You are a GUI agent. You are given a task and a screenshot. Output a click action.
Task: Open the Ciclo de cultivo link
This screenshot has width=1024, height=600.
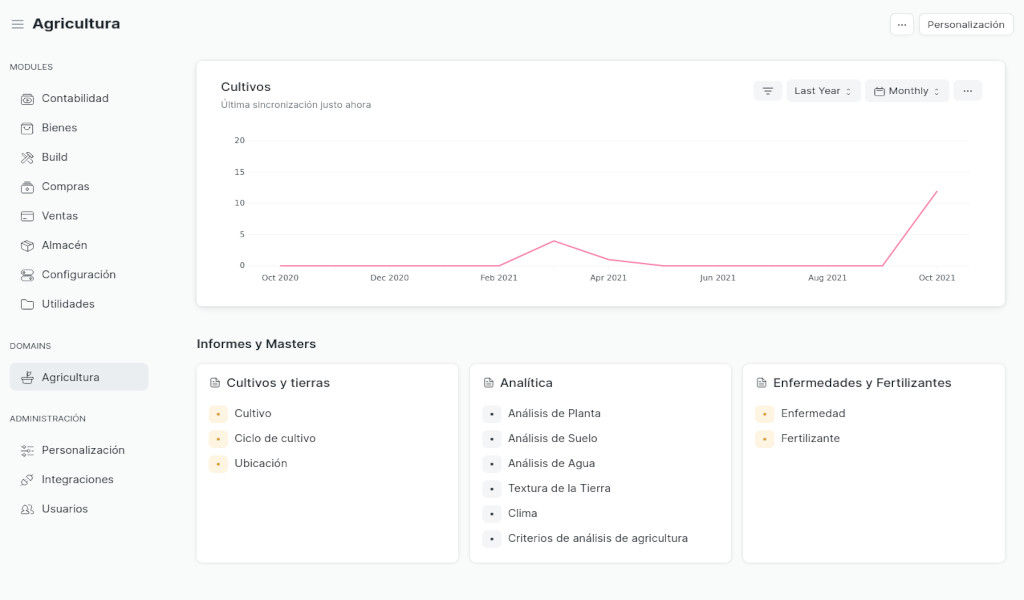pos(275,439)
